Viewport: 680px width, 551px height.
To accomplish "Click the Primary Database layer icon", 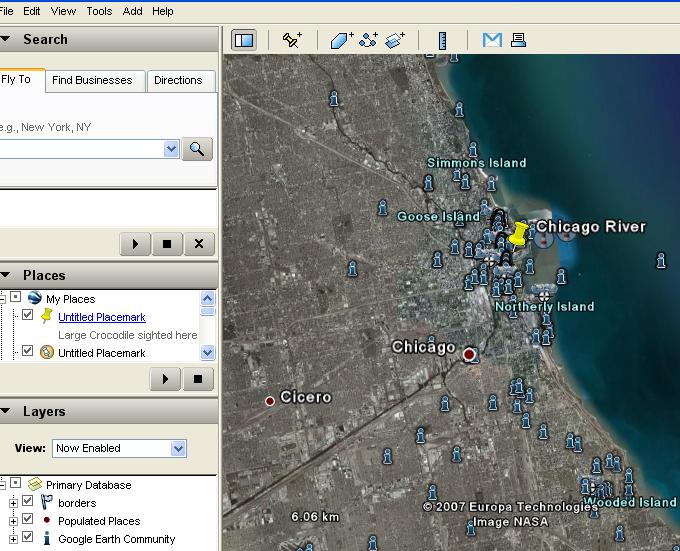I will [35, 484].
